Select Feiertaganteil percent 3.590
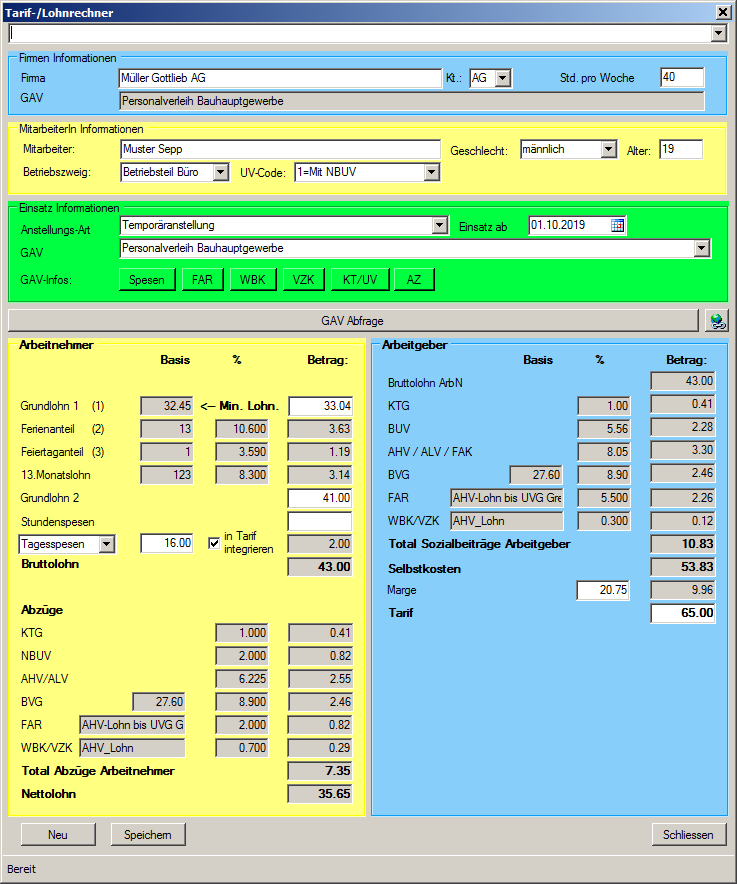737x884 pixels. (x=241, y=452)
